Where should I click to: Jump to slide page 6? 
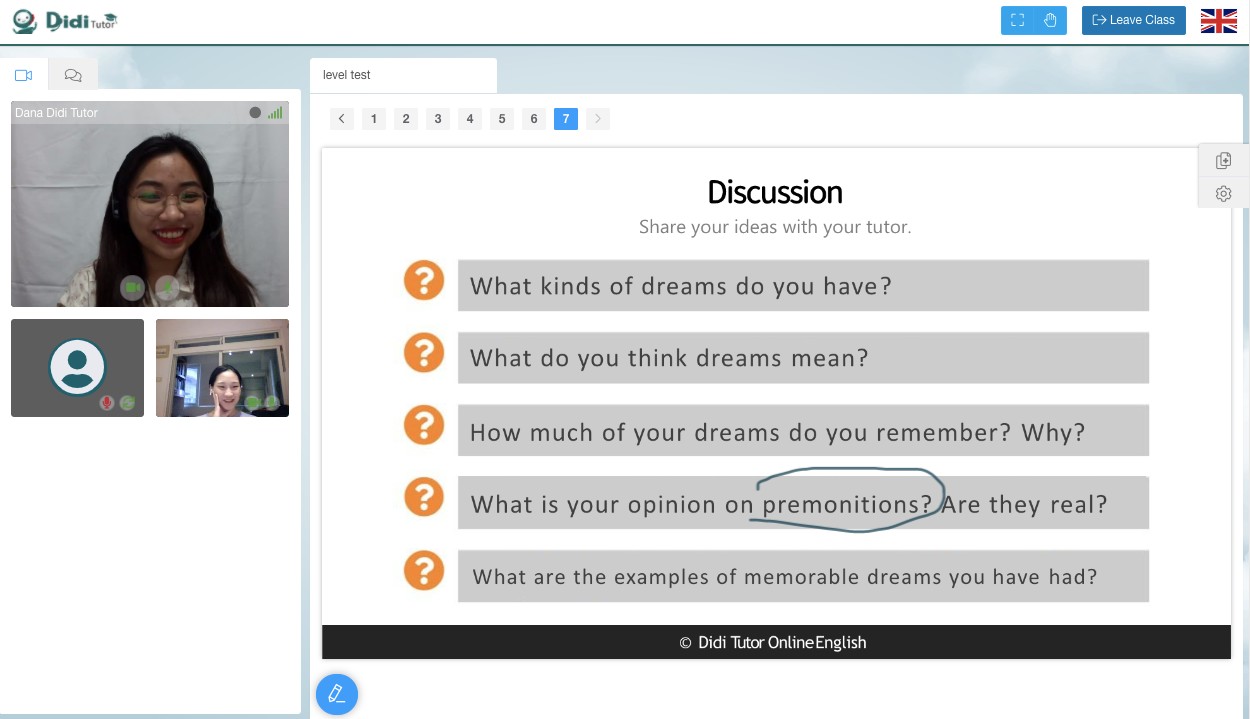click(x=534, y=119)
